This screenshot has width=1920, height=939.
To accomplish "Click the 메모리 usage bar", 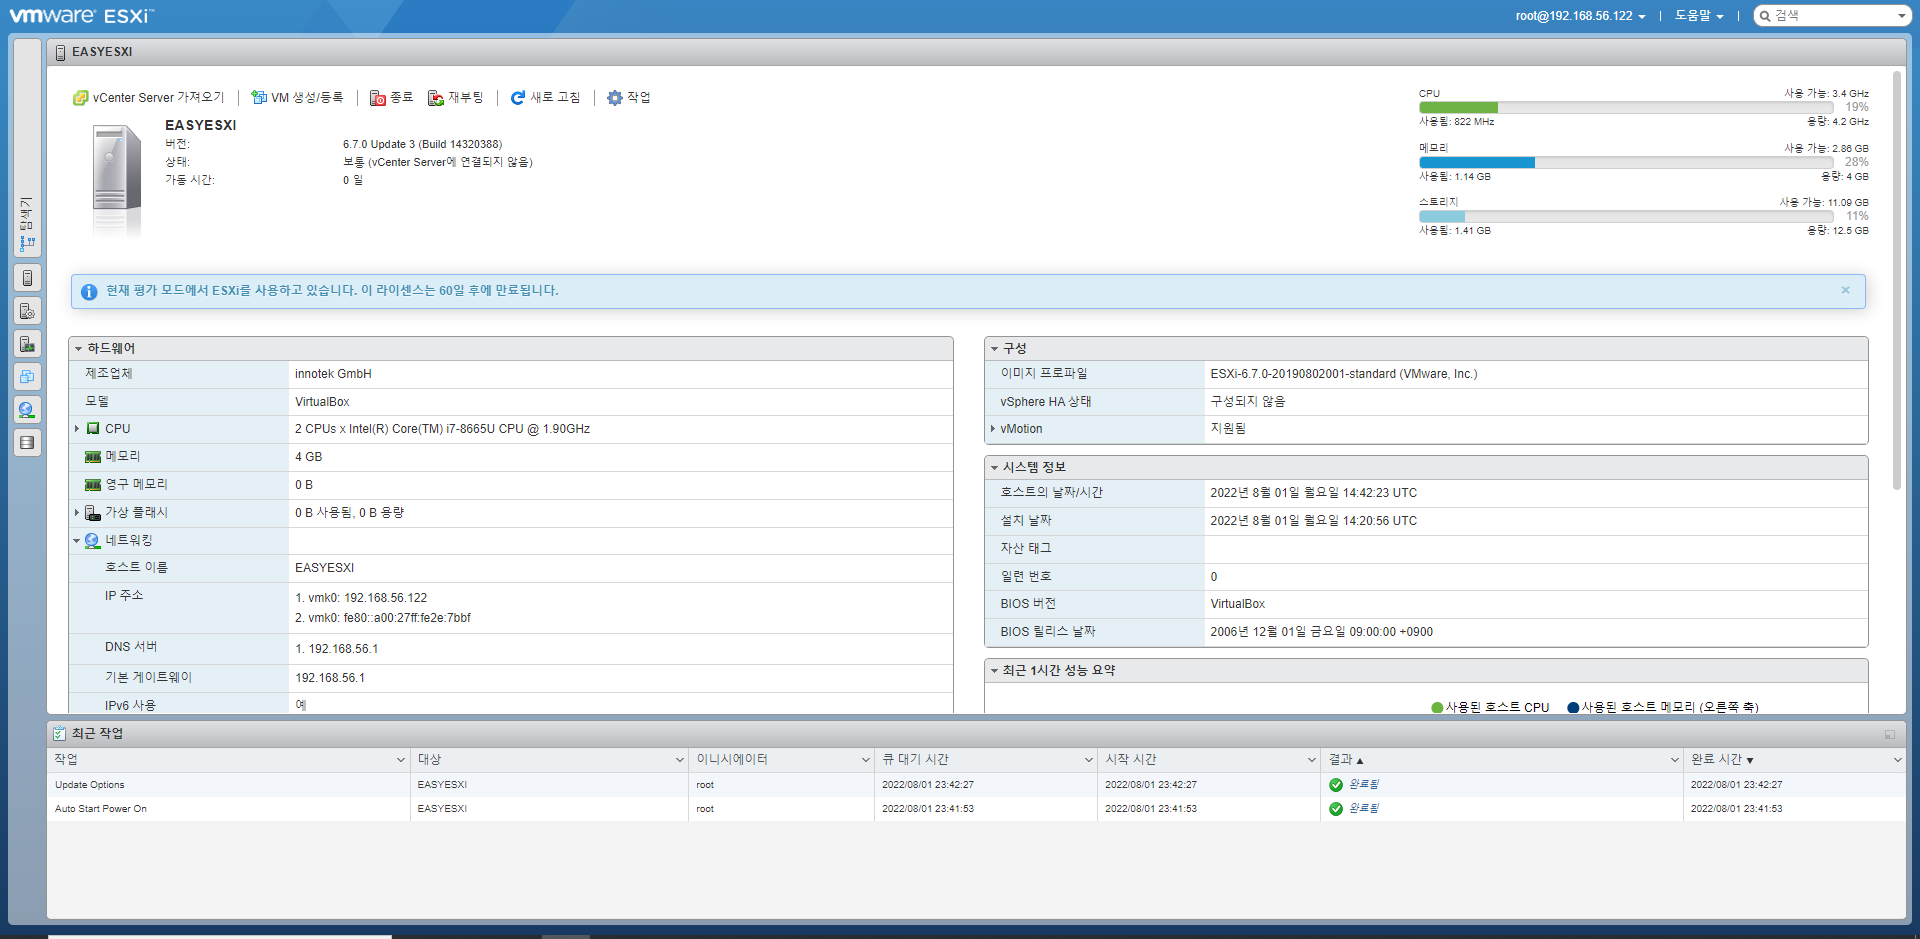I will point(1626,162).
